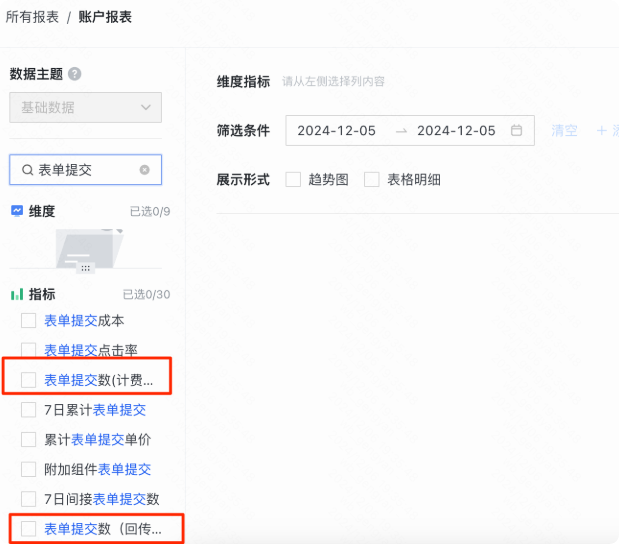Click the 账户报表 breadcrumb
The width and height of the screenshot is (619, 544).
[105, 17]
